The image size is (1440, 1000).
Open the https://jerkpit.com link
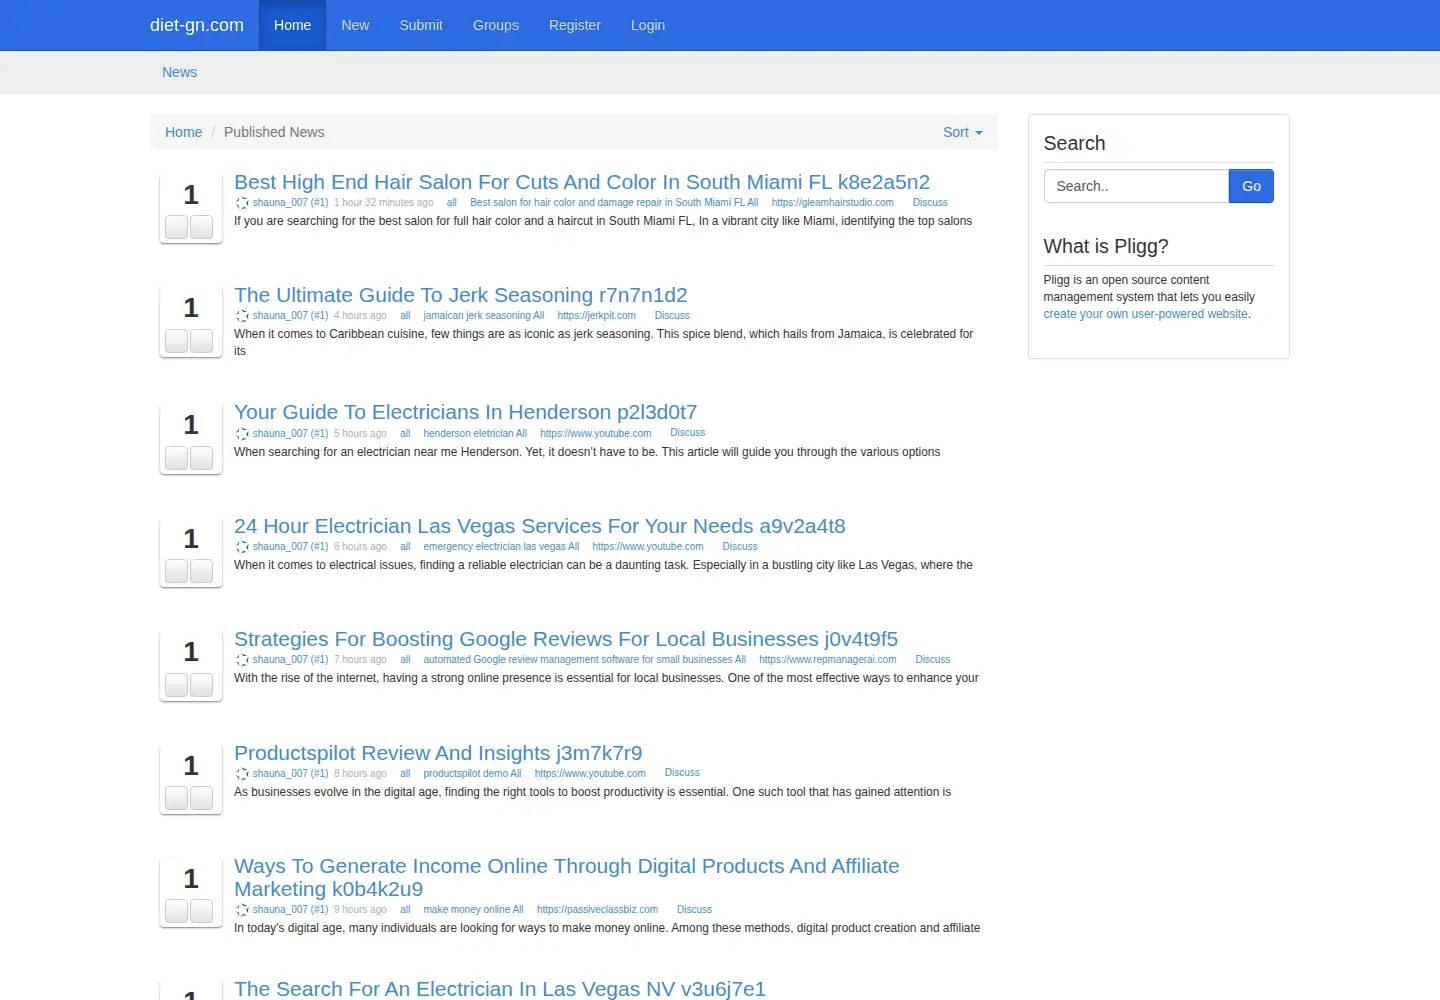click(x=597, y=316)
